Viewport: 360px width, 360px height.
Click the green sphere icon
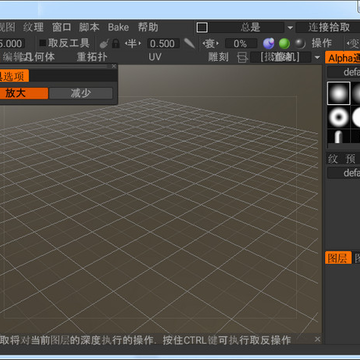284,44
